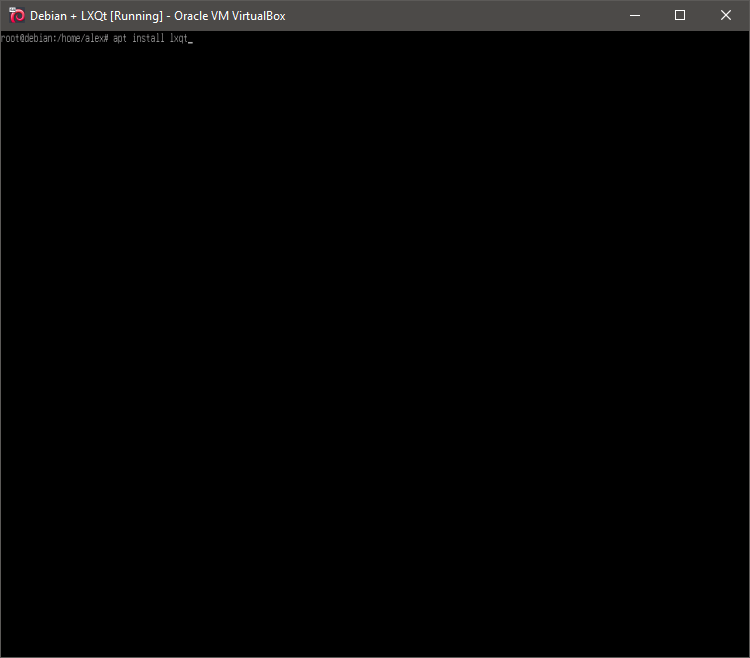The height and width of the screenshot is (658, 750).
Task: Minimize the VirtualBox VM window
Action: coord(635,15)
